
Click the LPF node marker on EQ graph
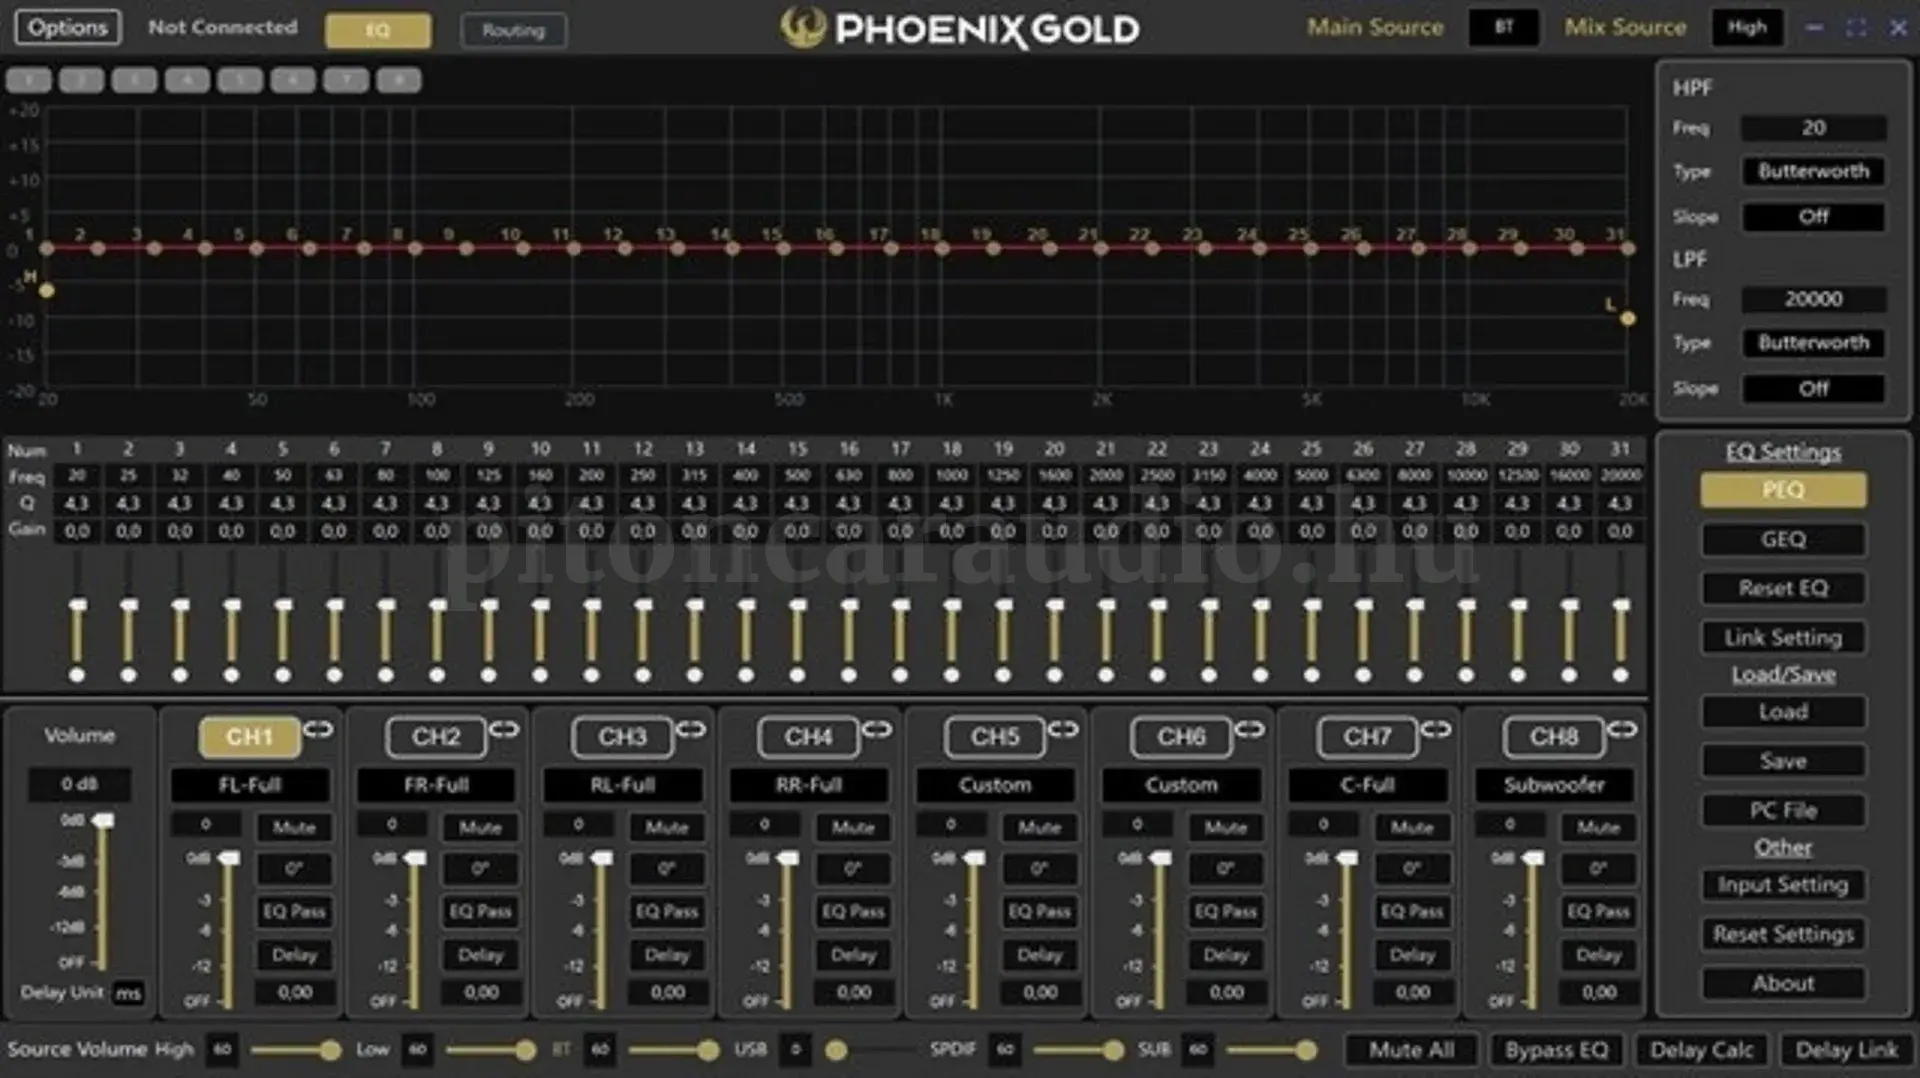1628,319
